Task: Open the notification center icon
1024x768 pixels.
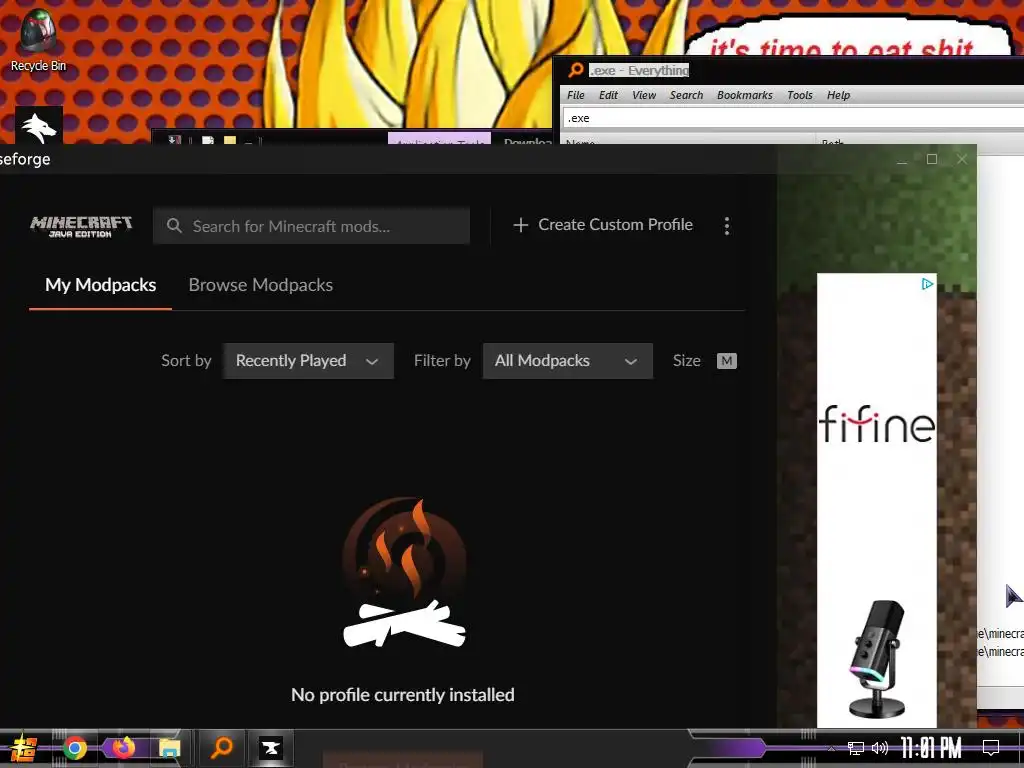Action: point(991,748)
